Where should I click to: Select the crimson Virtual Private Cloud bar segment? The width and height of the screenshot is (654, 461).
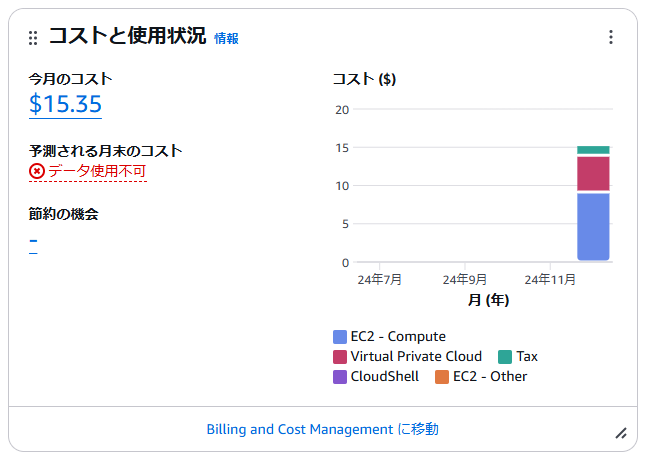pos(593,174)
